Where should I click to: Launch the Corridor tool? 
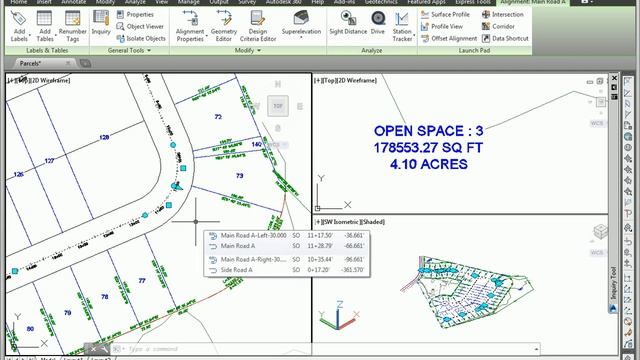click(498, 27)
